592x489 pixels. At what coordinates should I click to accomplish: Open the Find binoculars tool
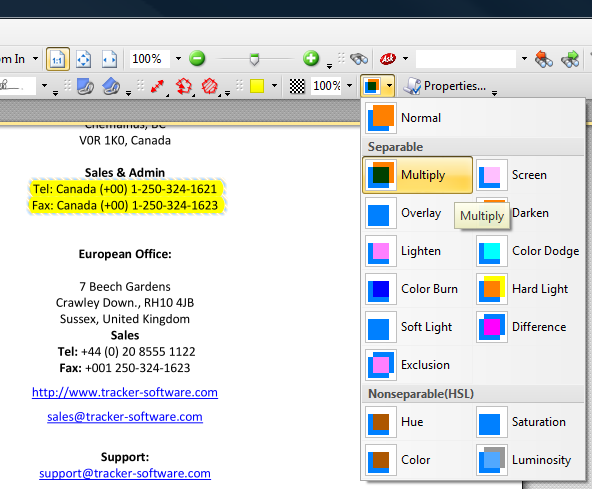[x=358, y=59]
